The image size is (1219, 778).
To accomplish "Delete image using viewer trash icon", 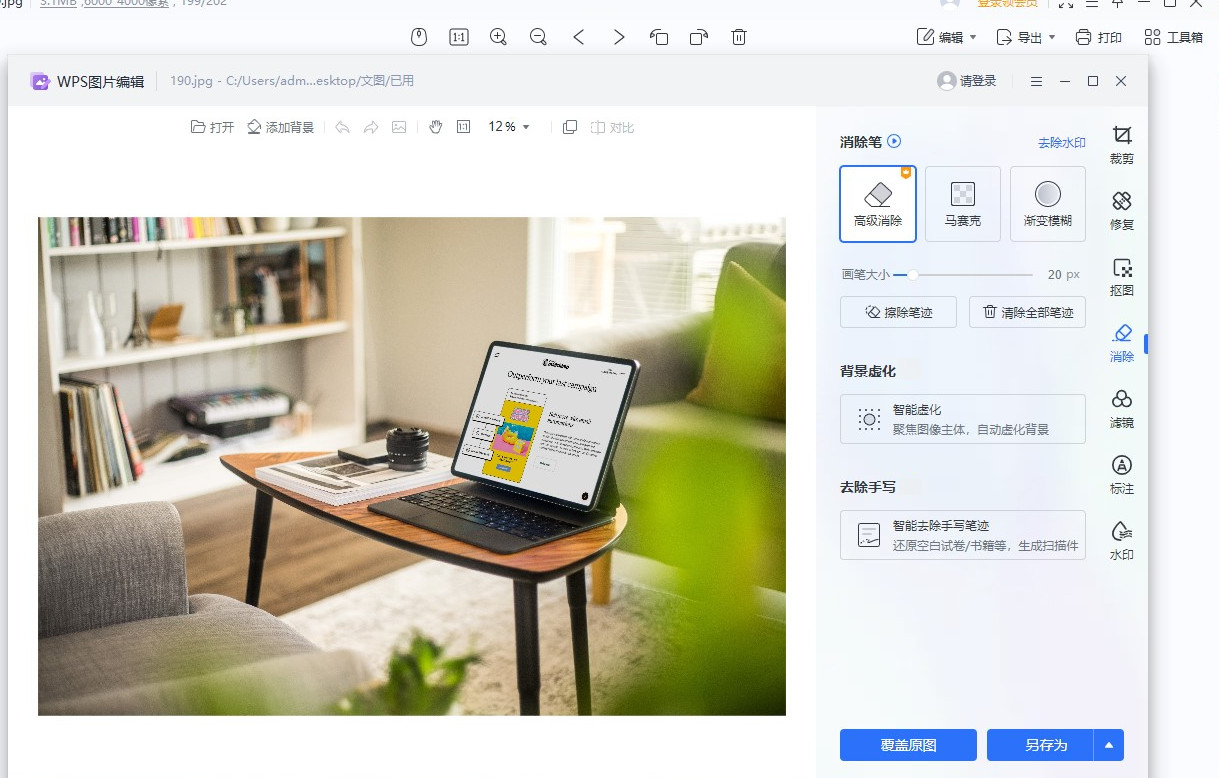I will pos(739,37).
